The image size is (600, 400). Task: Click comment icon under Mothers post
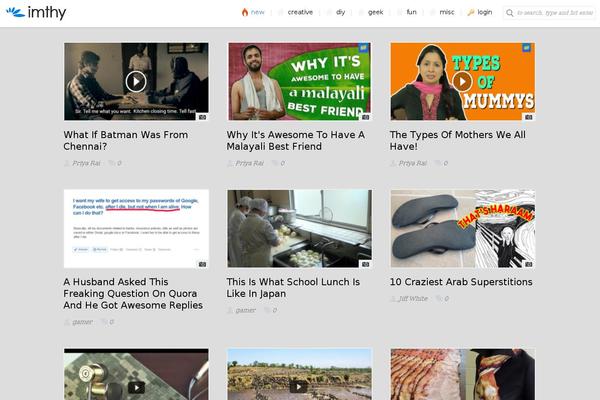[438, 163]
